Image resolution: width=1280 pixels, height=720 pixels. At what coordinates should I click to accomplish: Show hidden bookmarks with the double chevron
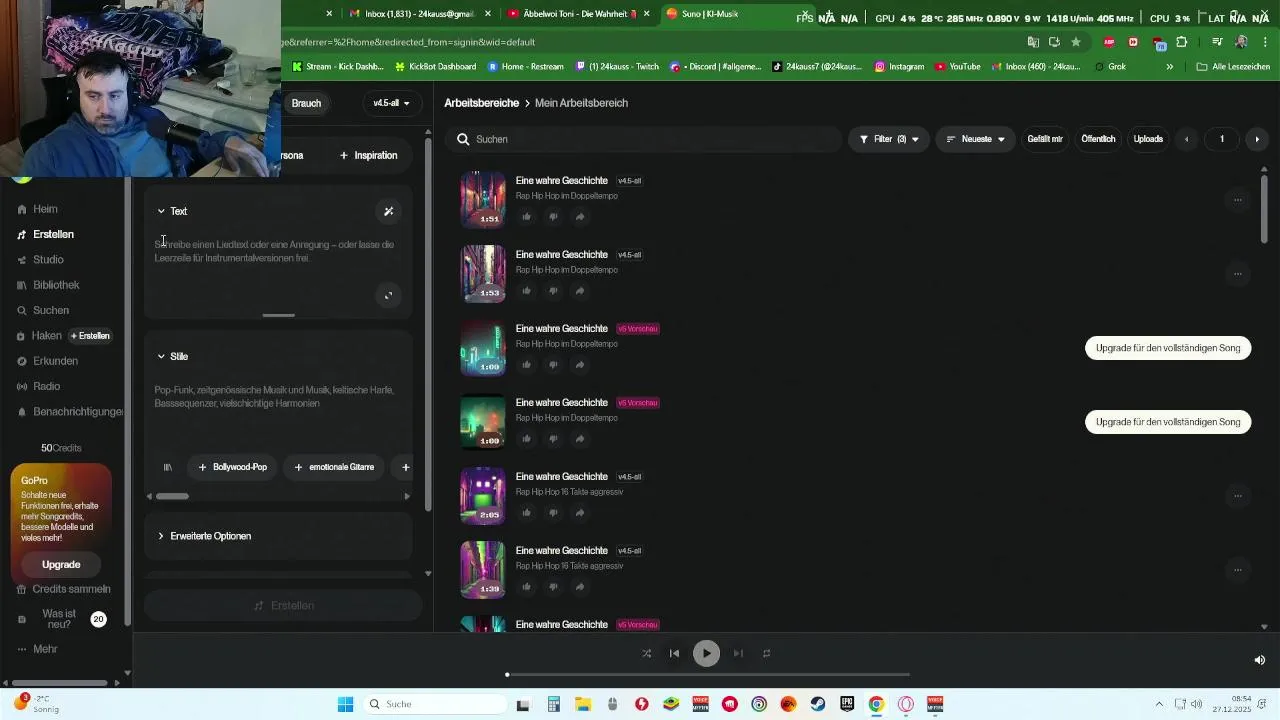tap(1169, 67)
